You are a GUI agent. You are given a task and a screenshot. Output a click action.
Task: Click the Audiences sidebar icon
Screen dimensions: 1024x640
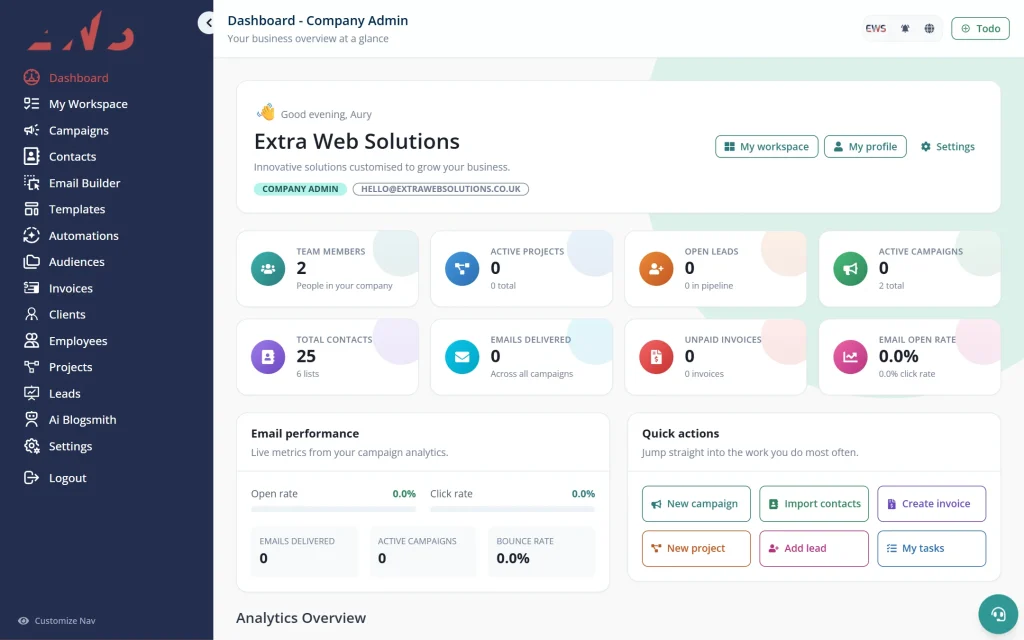[x=31, y=262]
